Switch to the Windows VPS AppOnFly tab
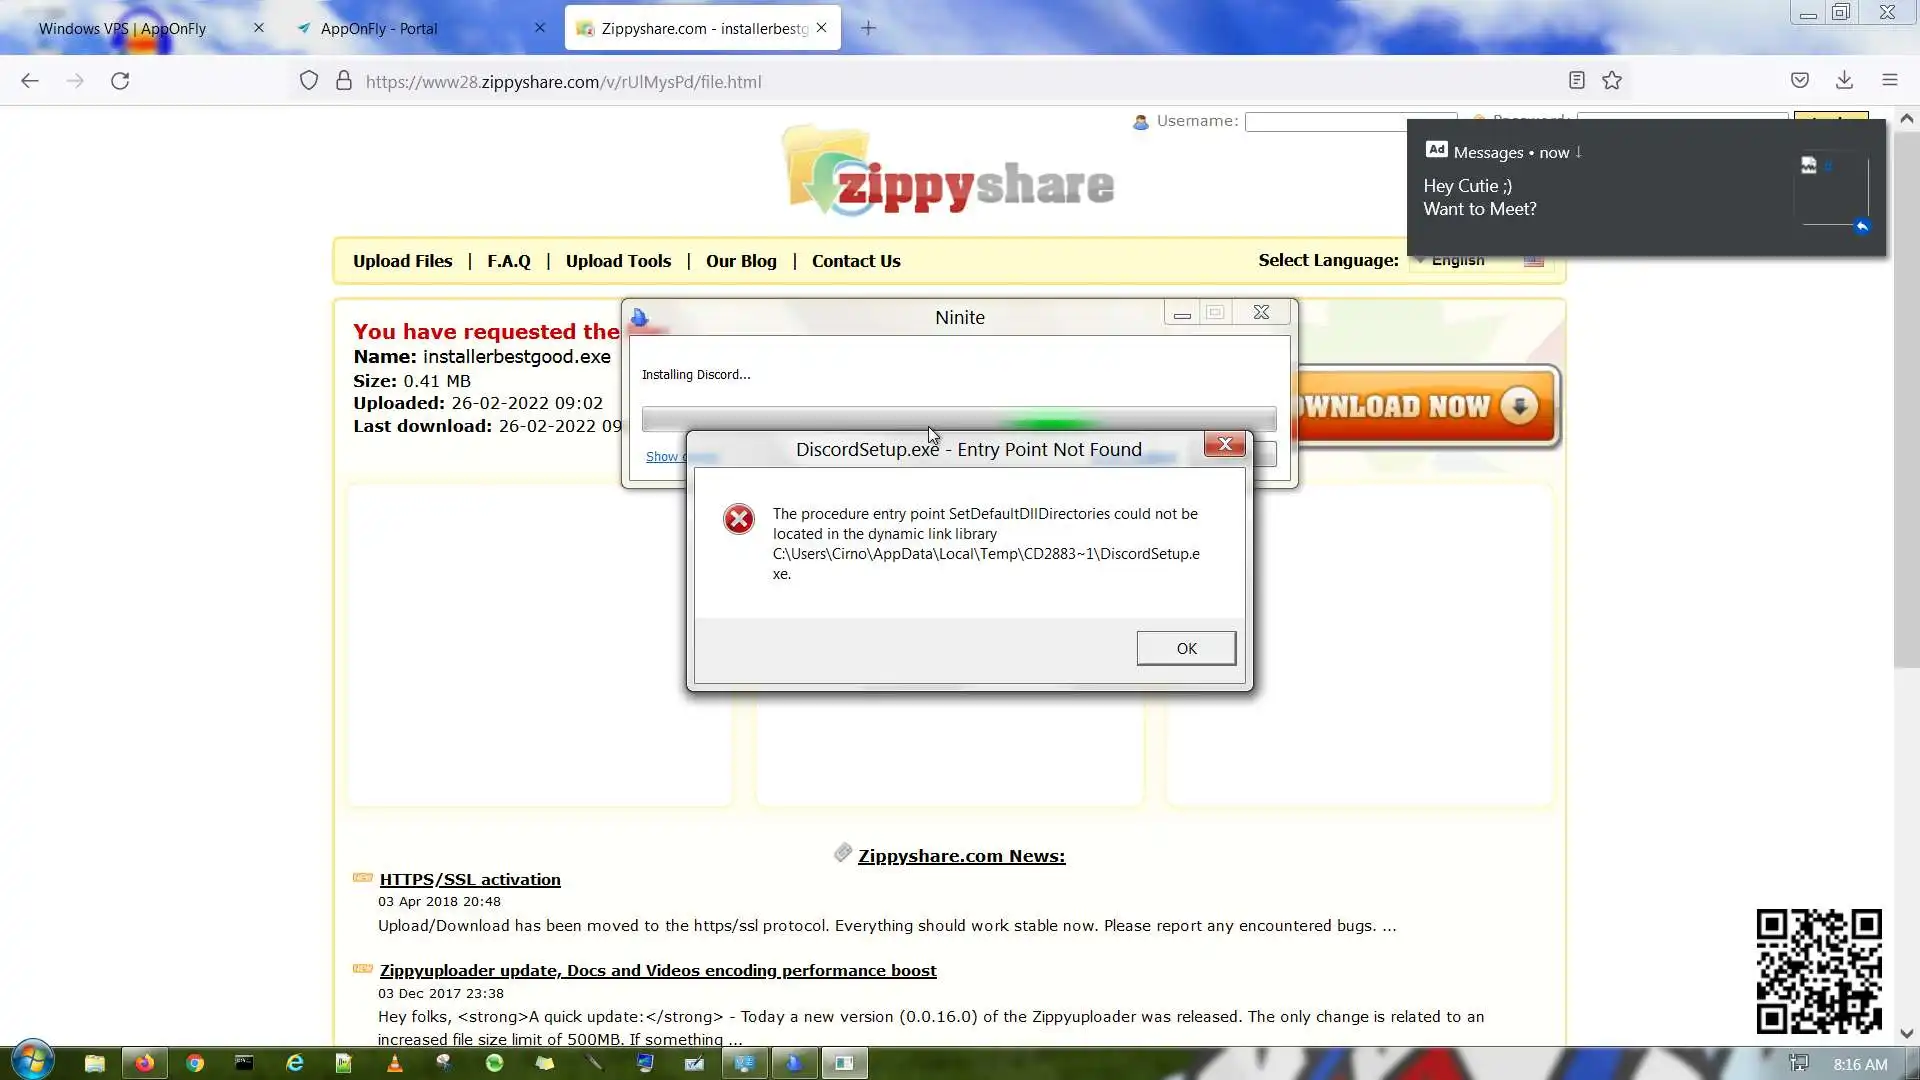 [x=122, y=28]
